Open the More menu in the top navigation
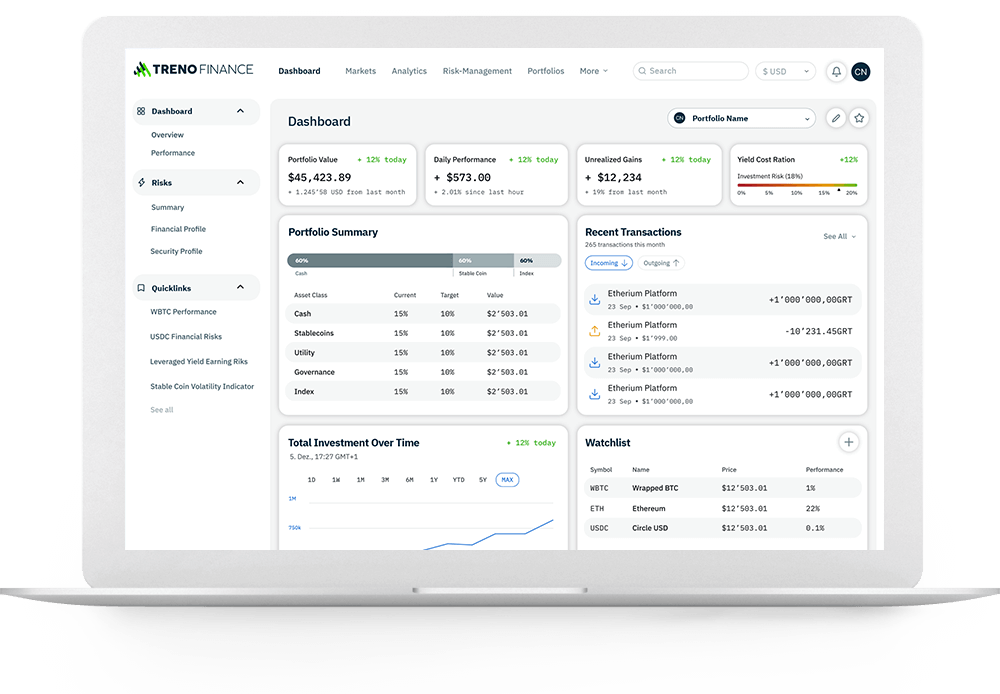This screenshot has height=694, width=1000. pyautogui.click(x=594, y=71)
